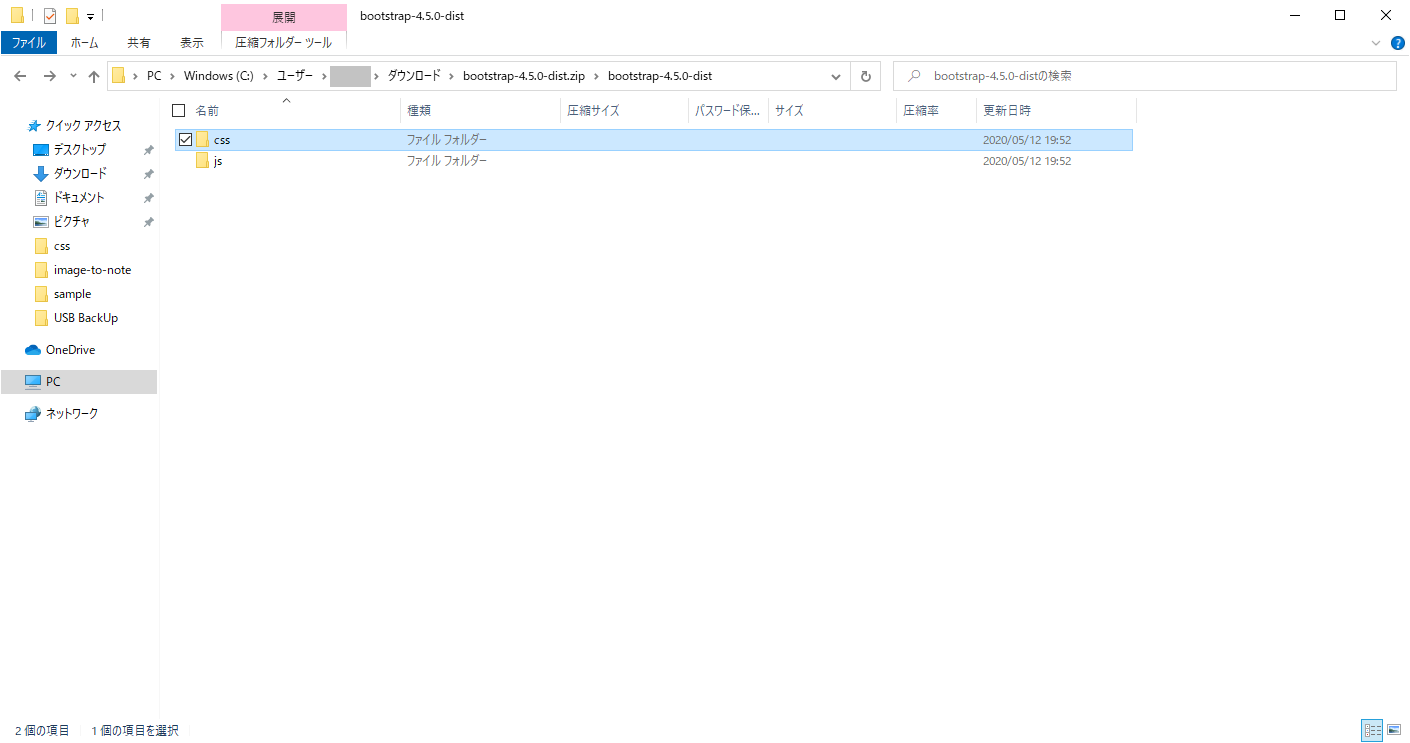Viewport: 1410px width, 743px height.
Task: Open the ファイル menu tab
Action: 28,42
